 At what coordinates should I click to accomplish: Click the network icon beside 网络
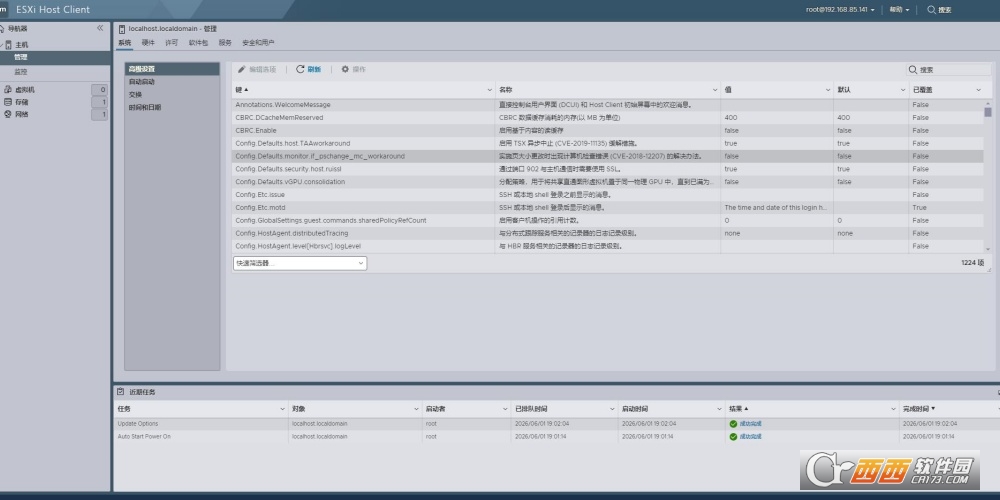point(8,114)
